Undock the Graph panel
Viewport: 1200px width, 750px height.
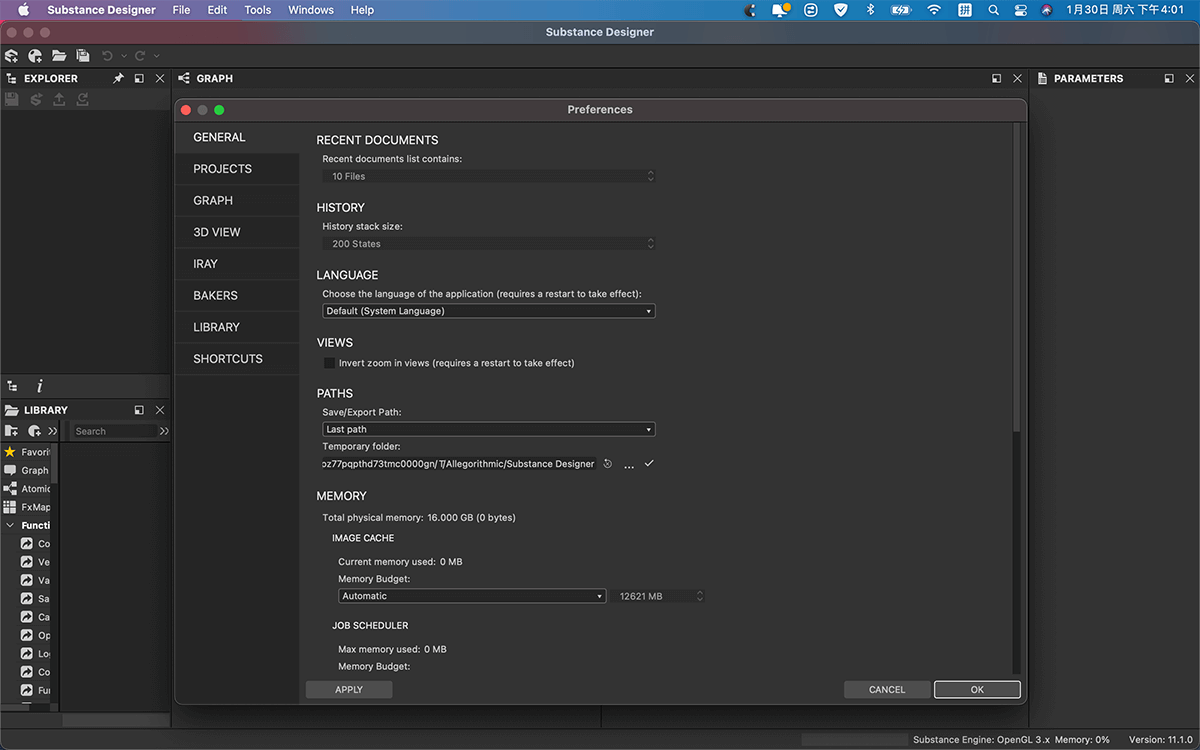pyautogui.click(x=997, y=78)
